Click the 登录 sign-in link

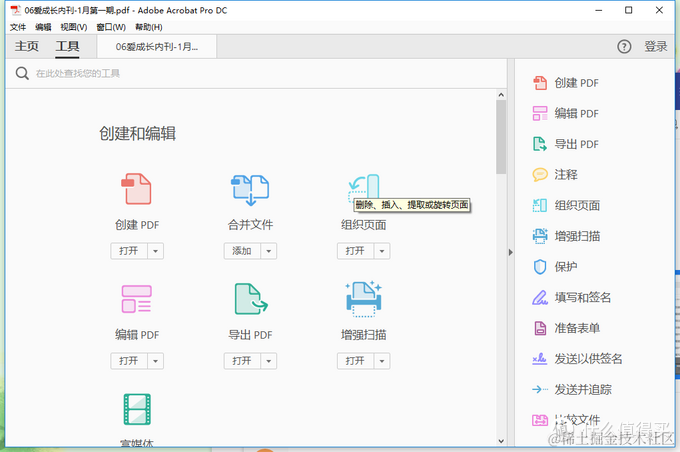(655, 46)
